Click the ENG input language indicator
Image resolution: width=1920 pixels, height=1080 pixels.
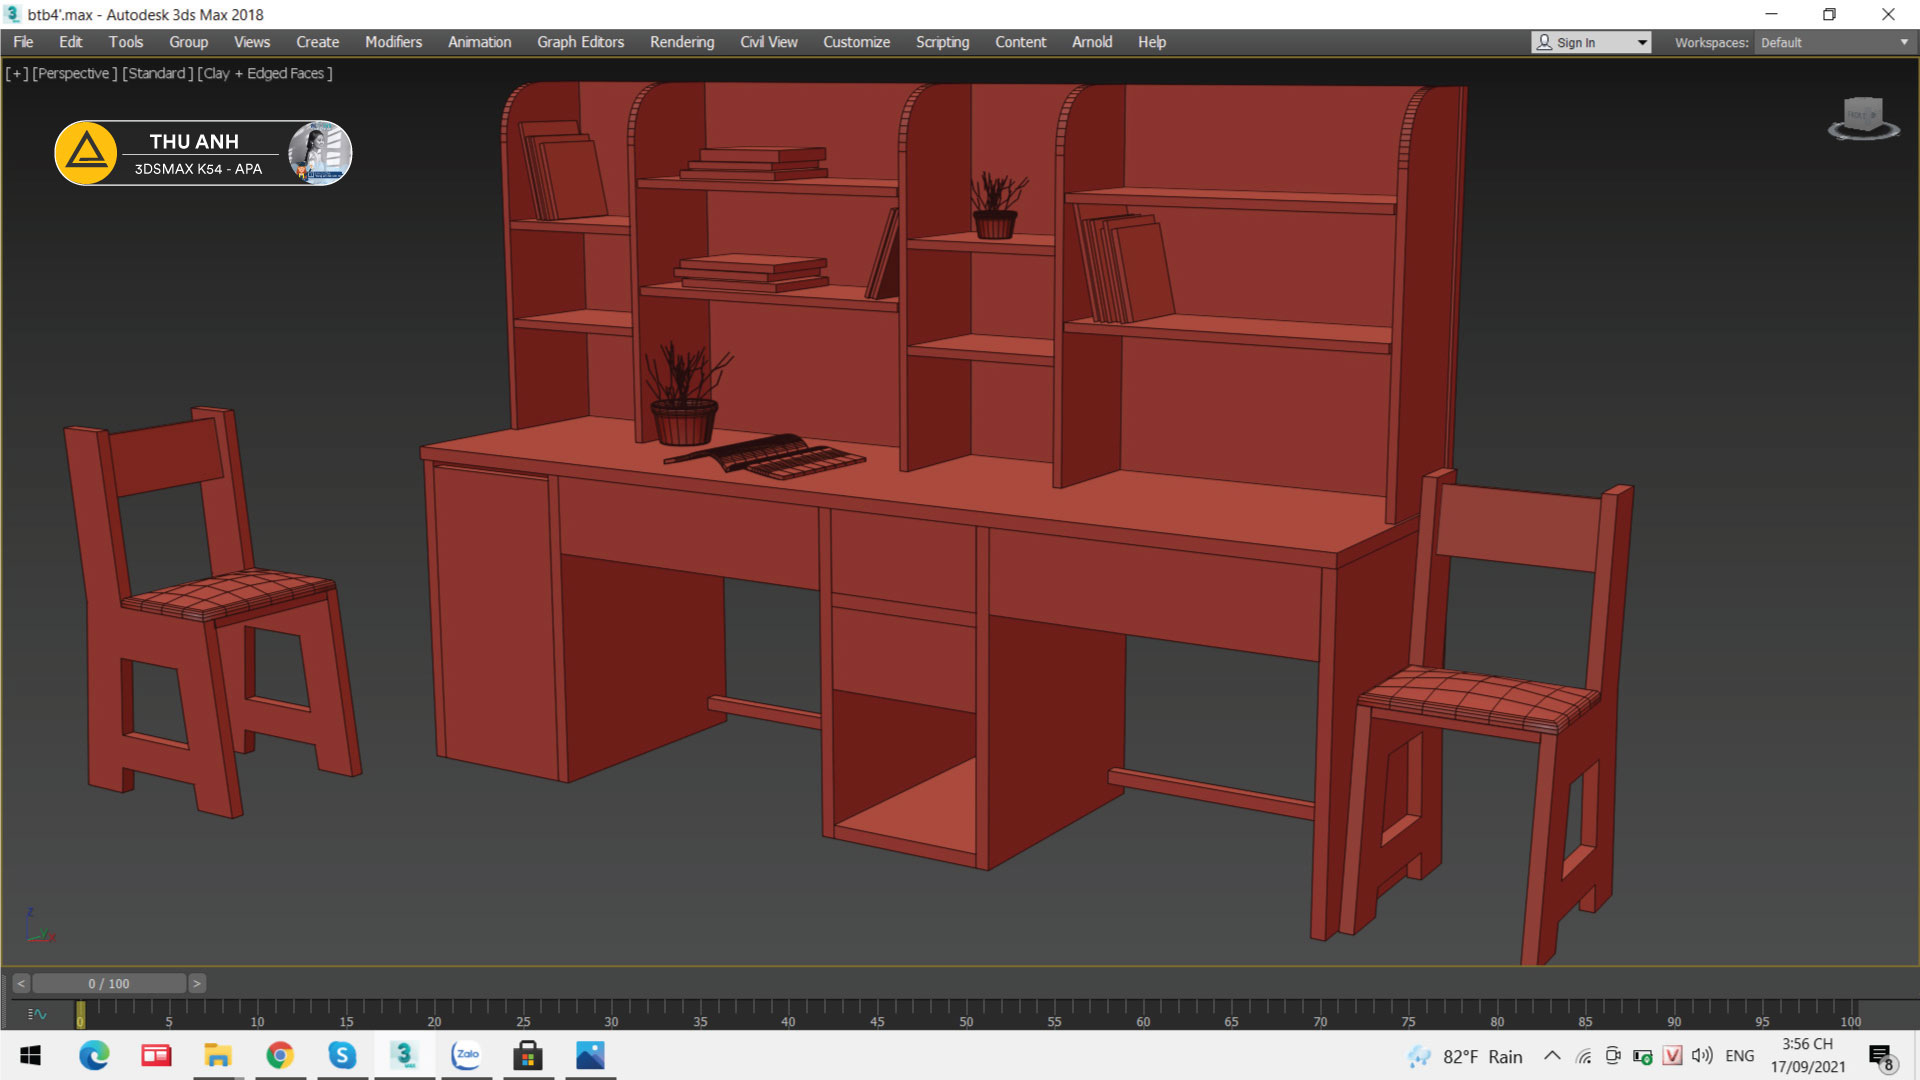coord(1739,1056)
